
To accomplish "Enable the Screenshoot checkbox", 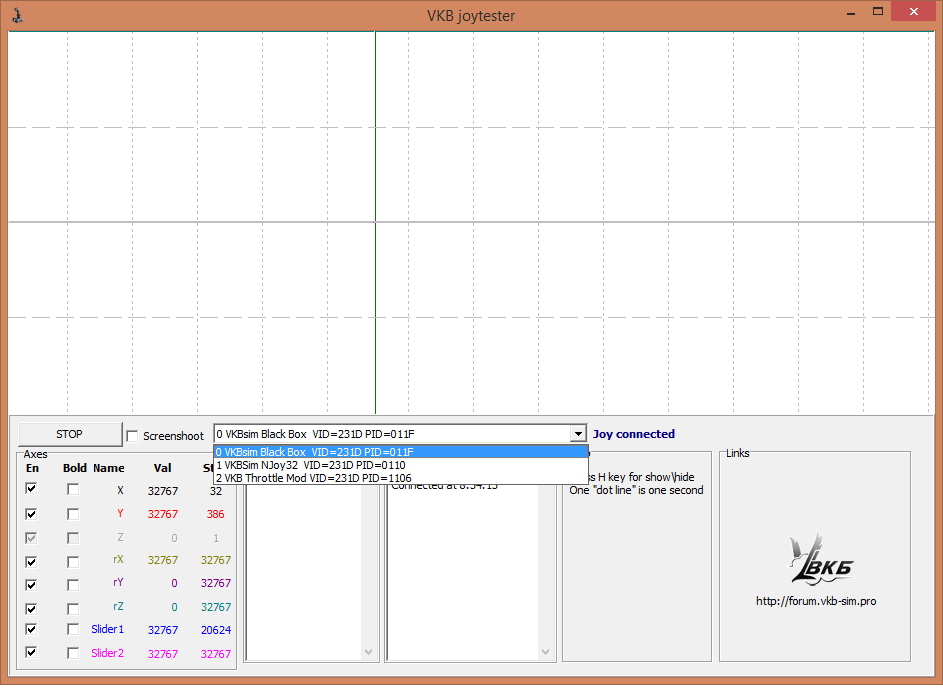I will point(133,436).
